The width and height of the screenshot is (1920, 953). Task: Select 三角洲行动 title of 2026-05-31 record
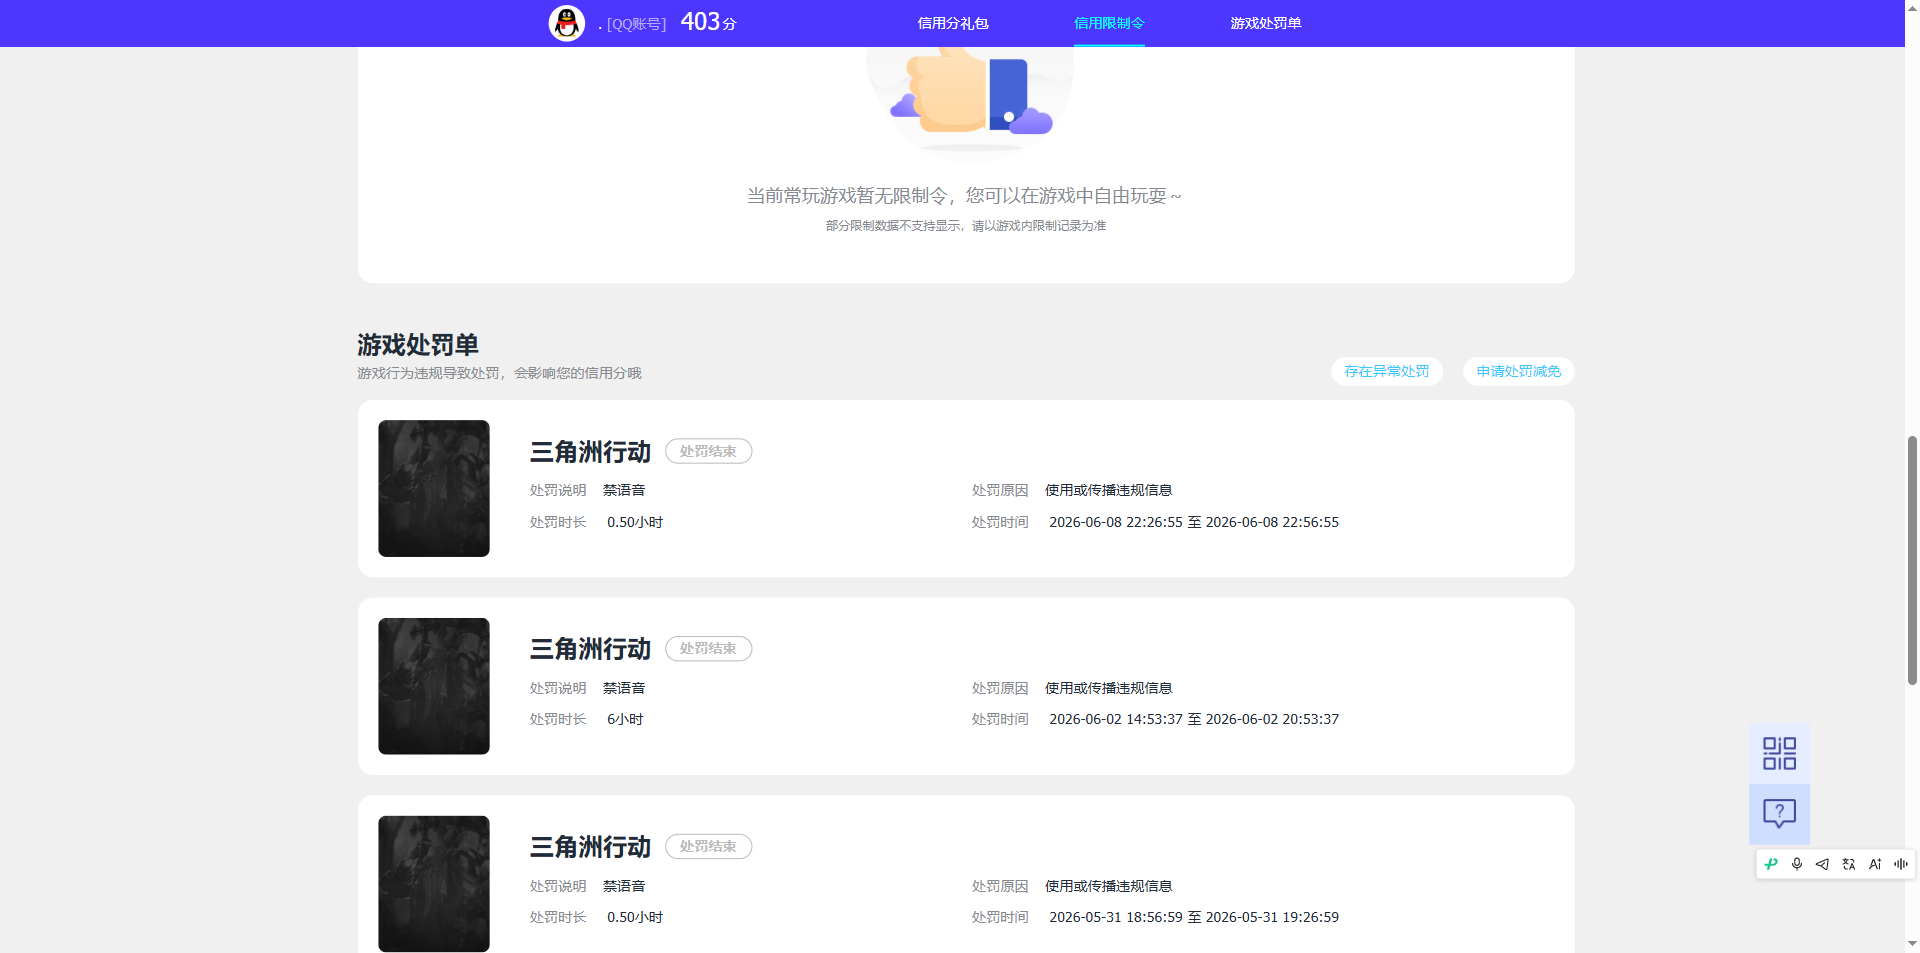pyautogui.click(x=590, y=847)
